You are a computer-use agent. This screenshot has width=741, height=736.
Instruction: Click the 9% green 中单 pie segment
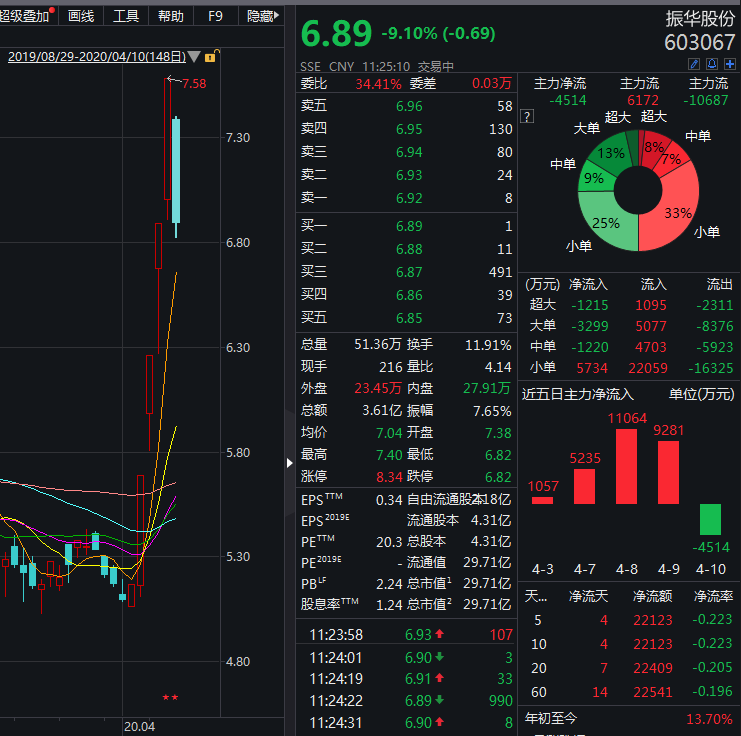594,178
